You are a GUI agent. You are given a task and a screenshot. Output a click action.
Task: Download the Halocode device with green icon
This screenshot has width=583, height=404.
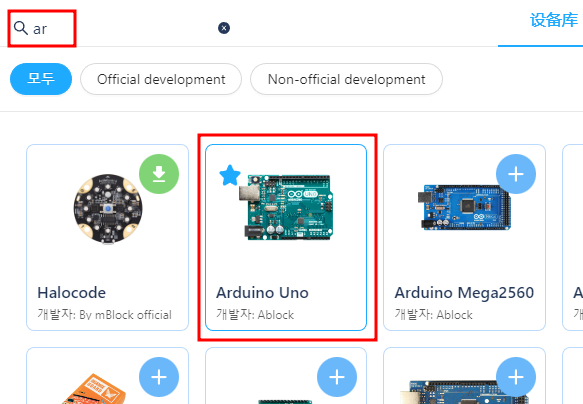tap(159, 174)
